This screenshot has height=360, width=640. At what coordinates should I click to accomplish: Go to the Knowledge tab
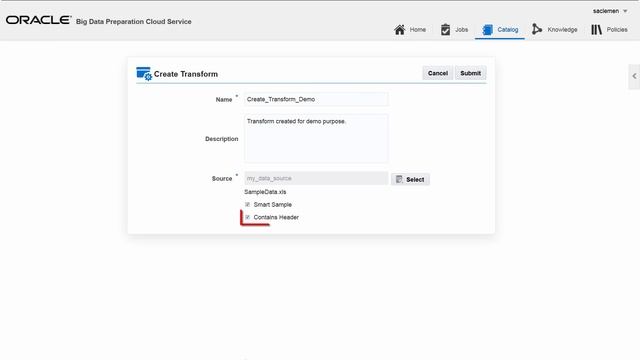tap(554, 29)
